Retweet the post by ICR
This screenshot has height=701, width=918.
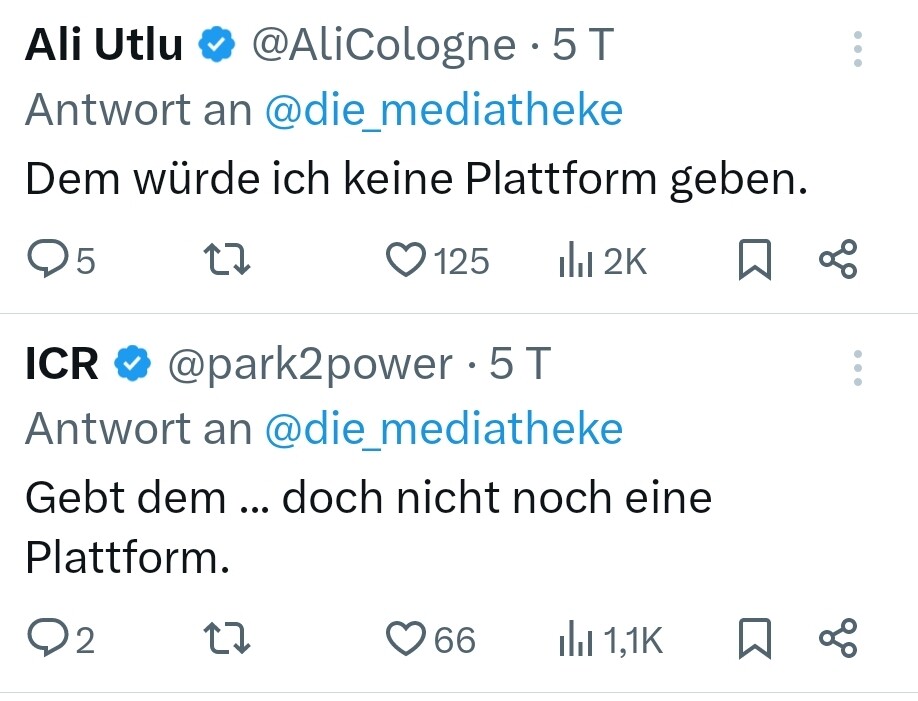coord(226,639)
